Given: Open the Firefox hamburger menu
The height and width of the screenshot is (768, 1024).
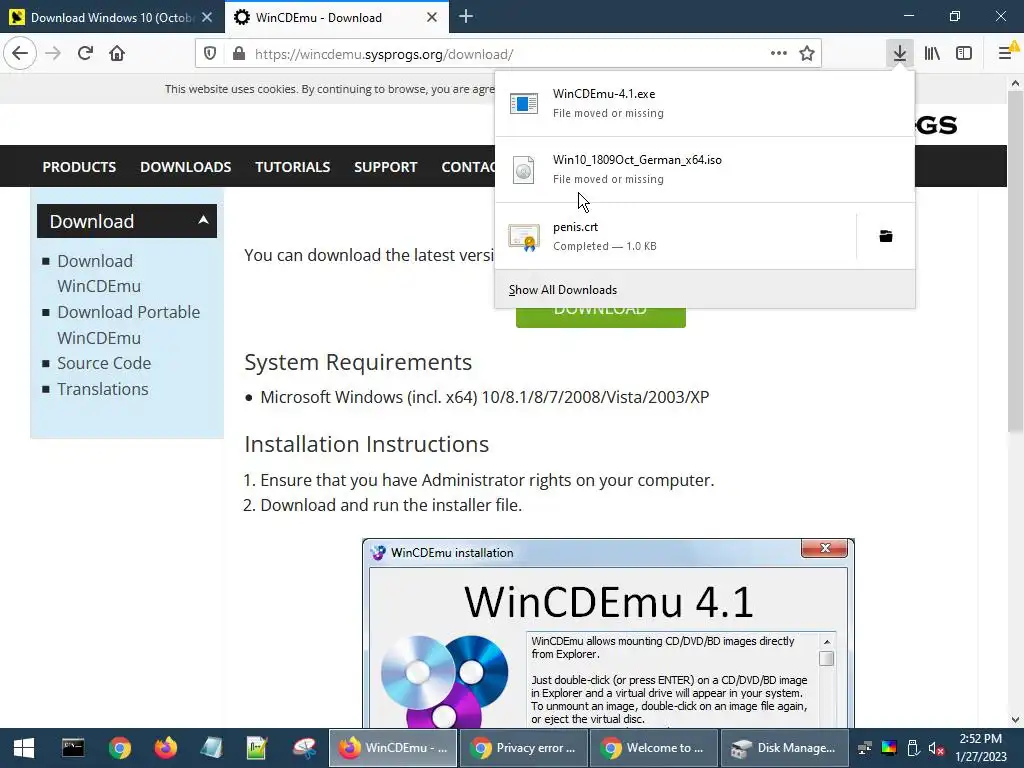Looking at the screenshot, I should (x=1006, y=53).
